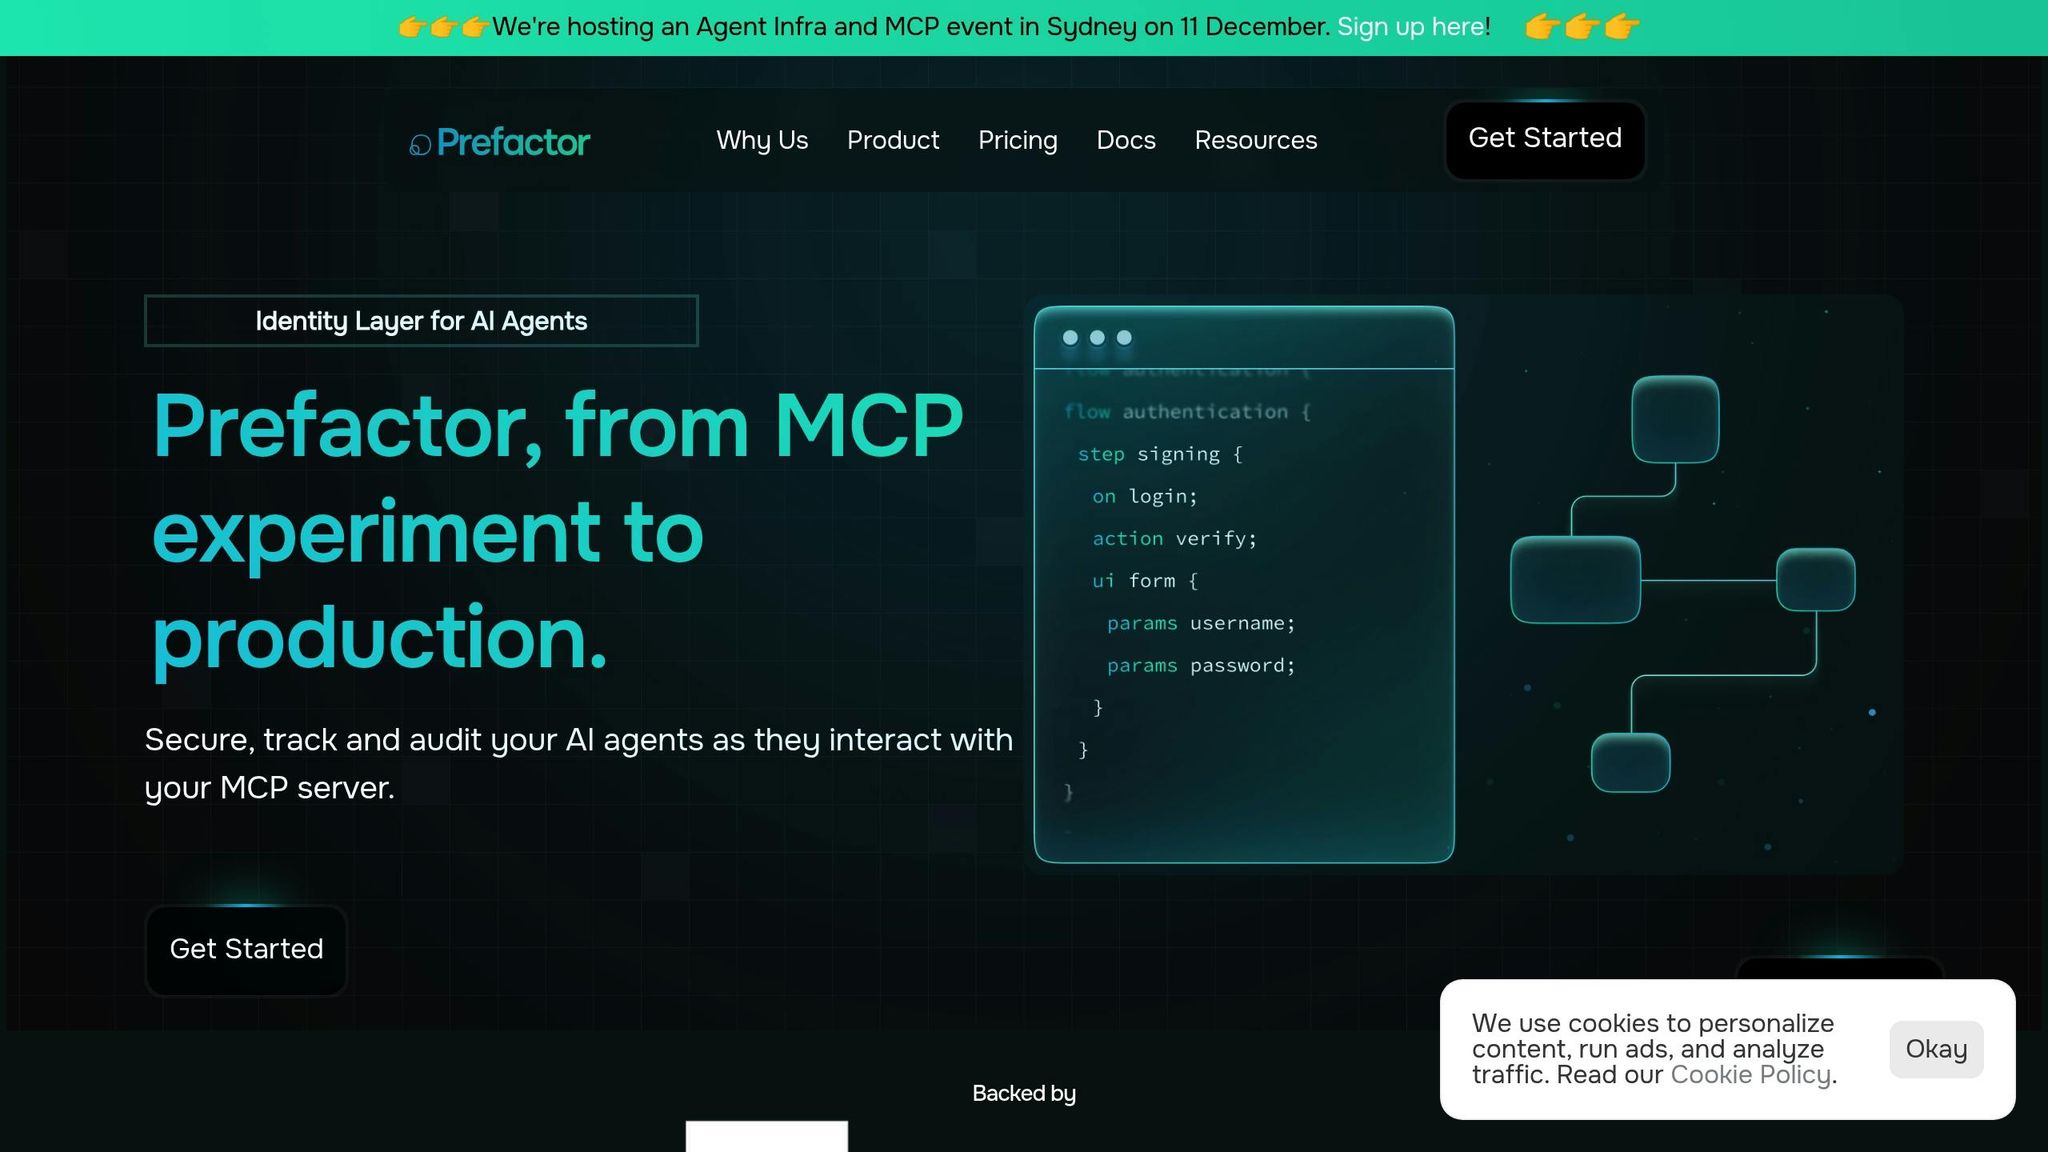Click the 'Secure, track and audit your AI agents' subheading

(578, 763)
